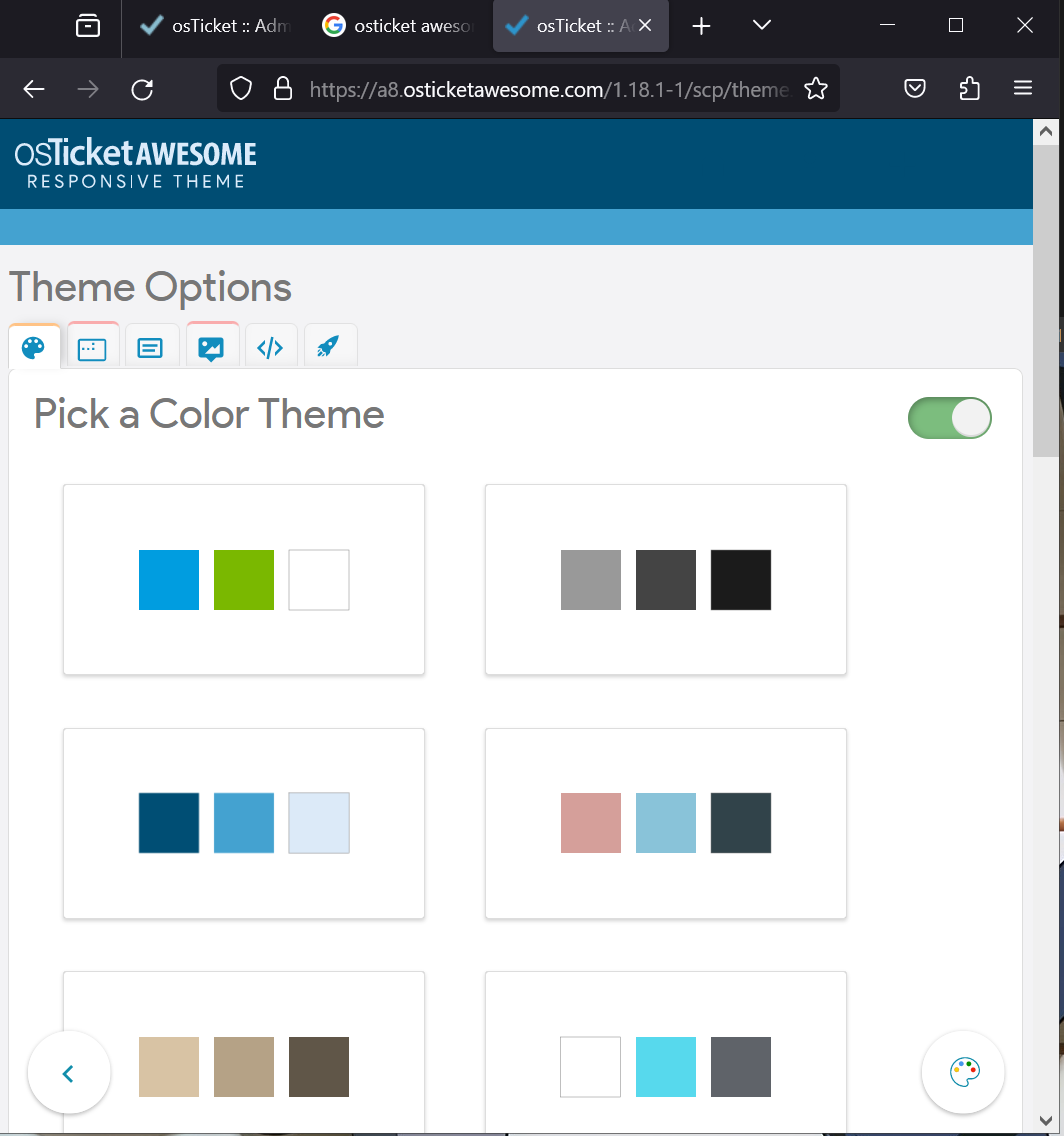
Task: Open the image settings tab
Action: pos(211,347)
